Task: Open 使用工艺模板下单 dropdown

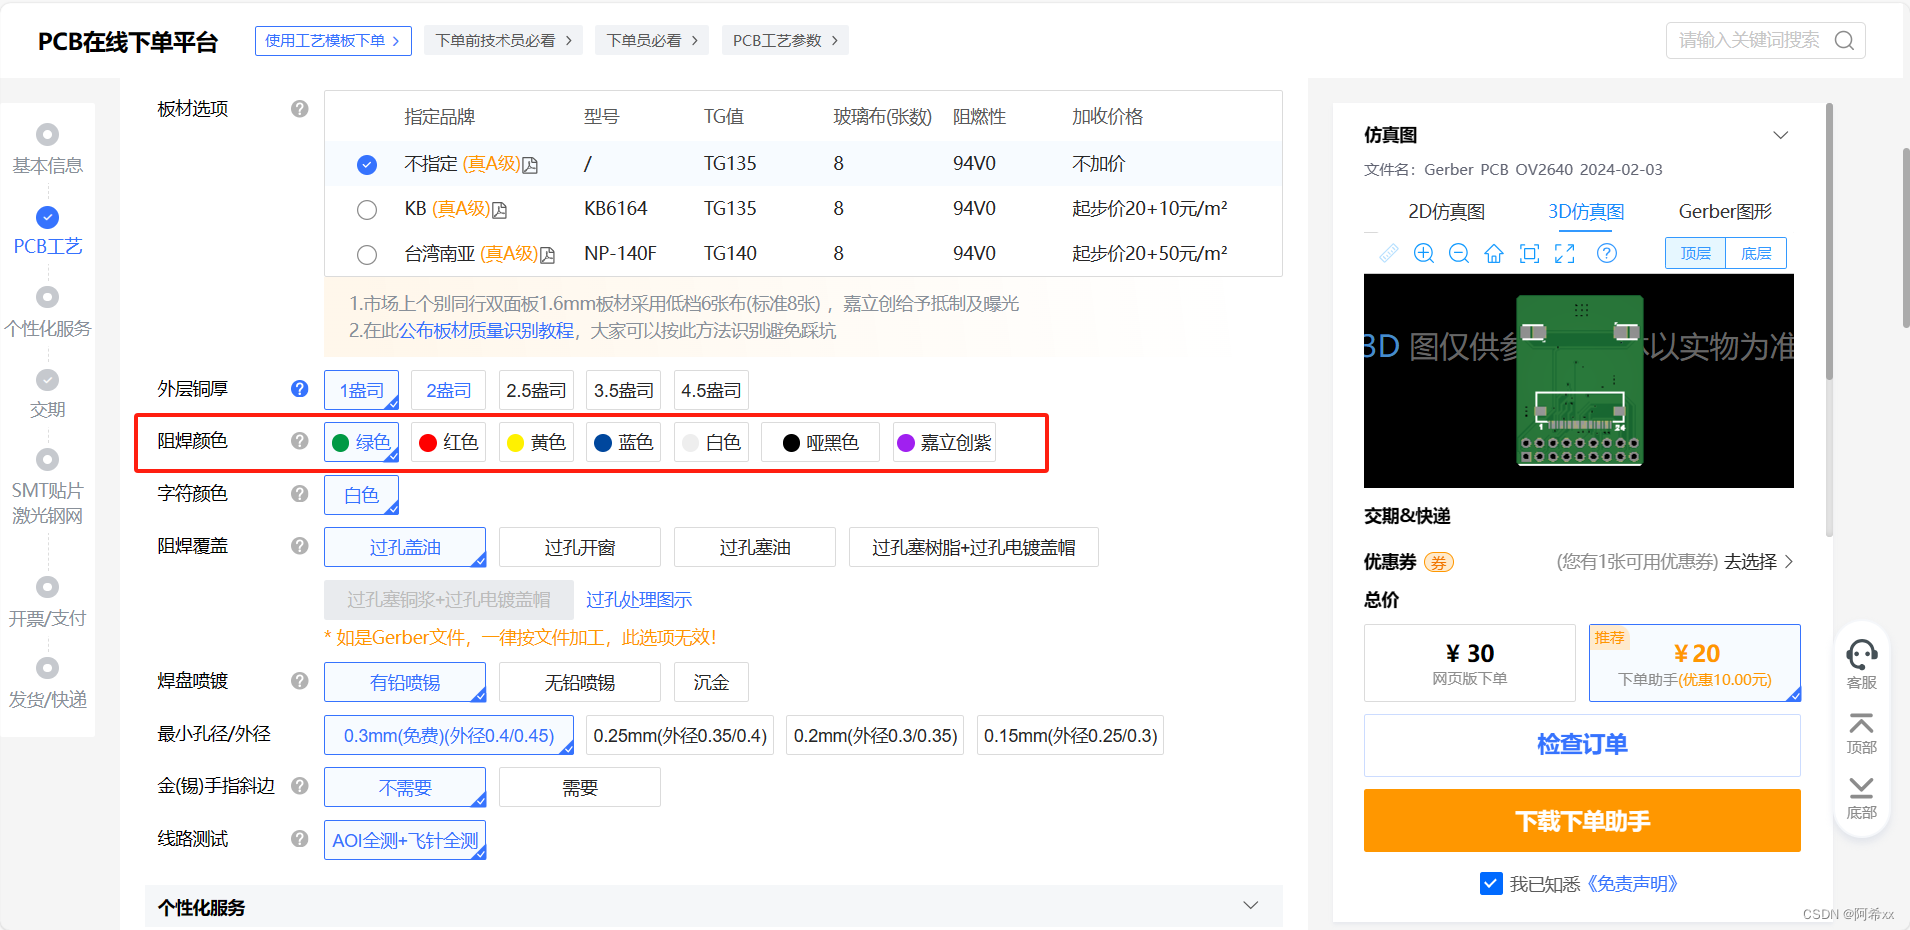Action: pos(333,41)
